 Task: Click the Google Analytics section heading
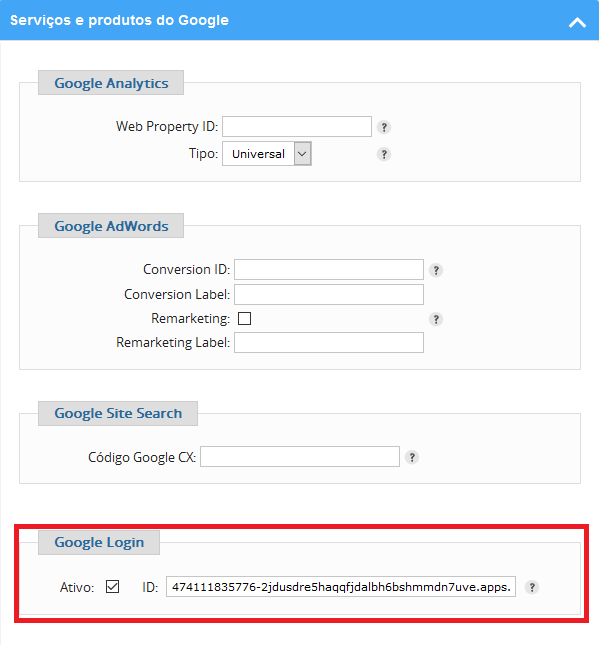tap(111, 83)
